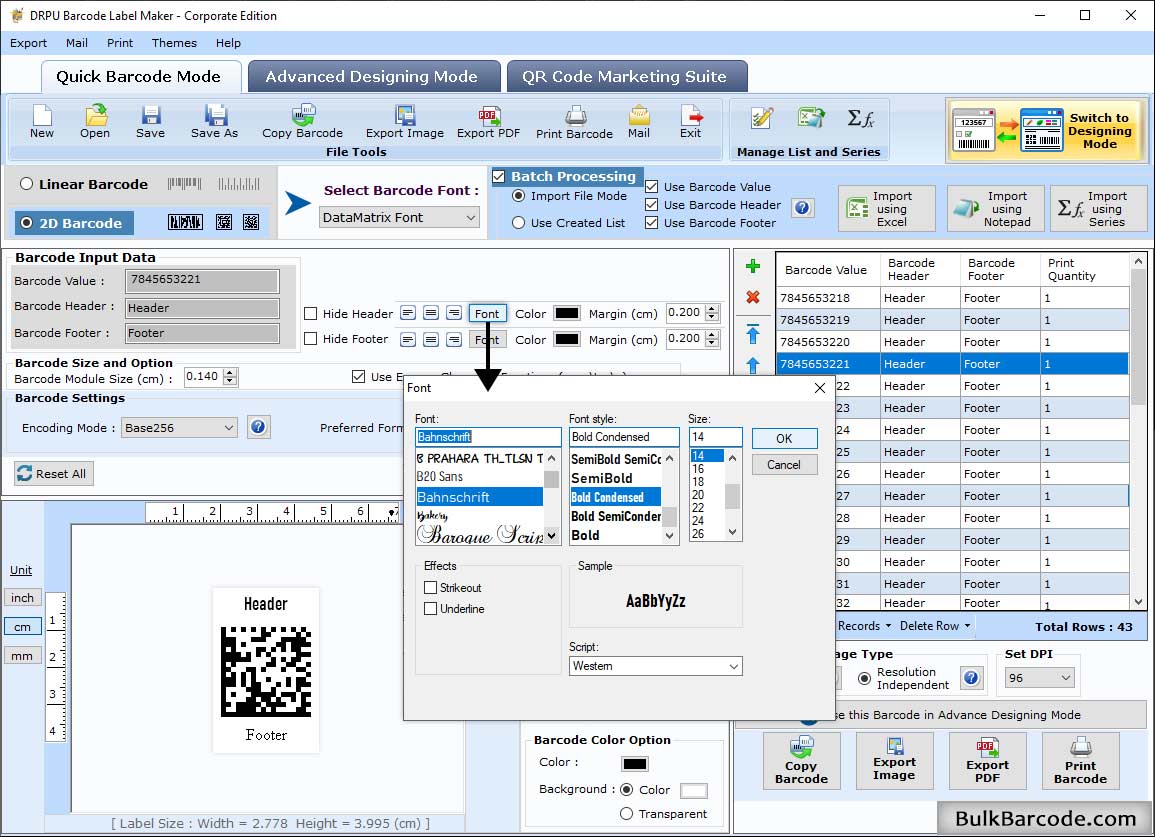Set unit to inch
This screenshot has height=837, width=1155.
[x=22, y=598]
